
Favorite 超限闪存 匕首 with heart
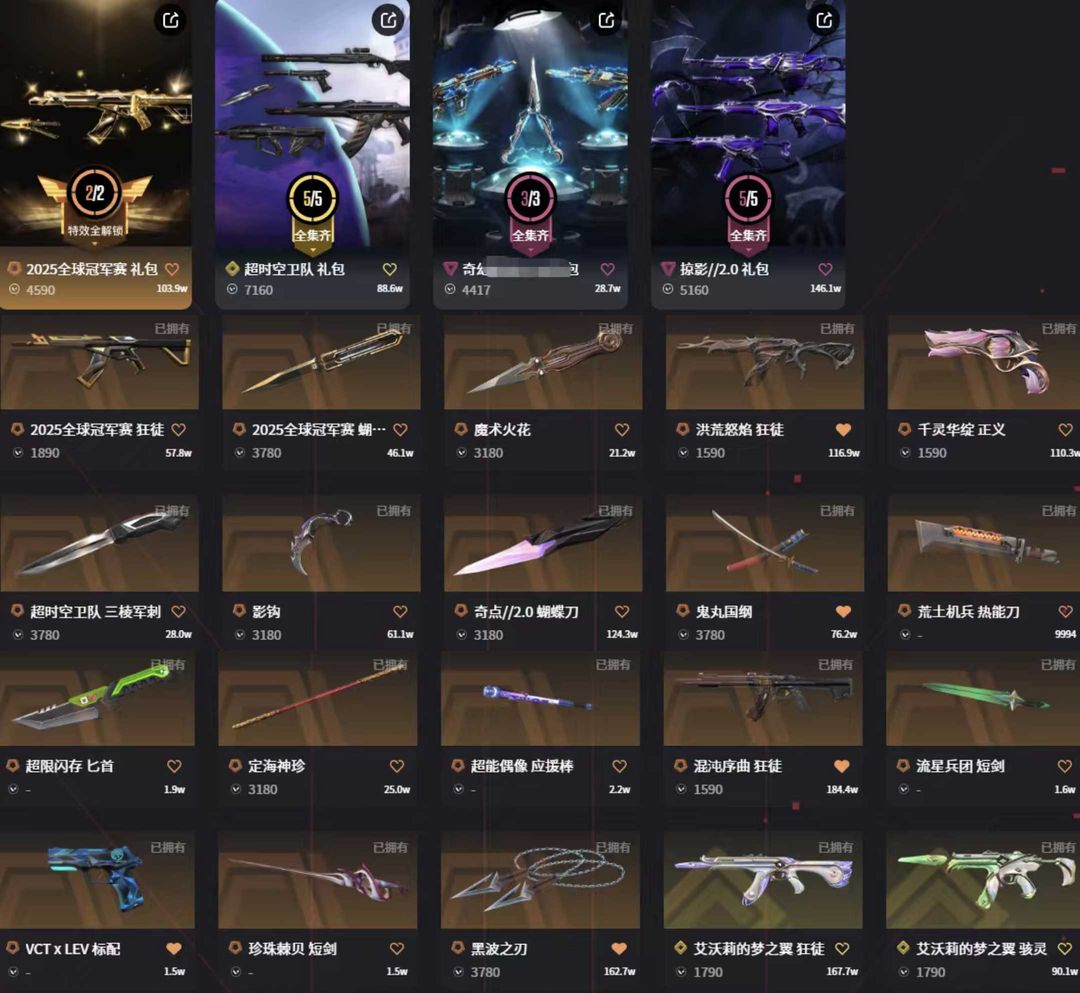(174, 766)
